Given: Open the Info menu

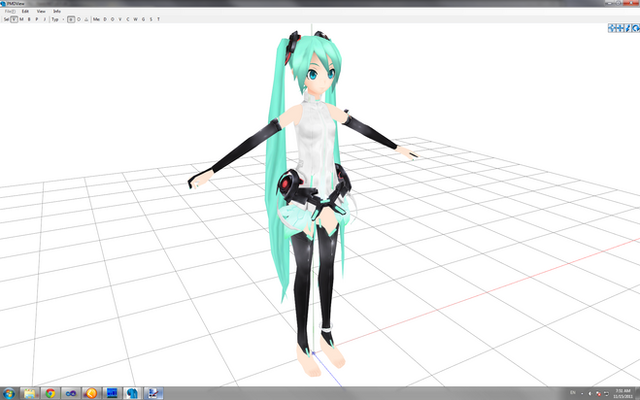Looking at the screenshot, I should pyautogui.click(x=57, y=11).
